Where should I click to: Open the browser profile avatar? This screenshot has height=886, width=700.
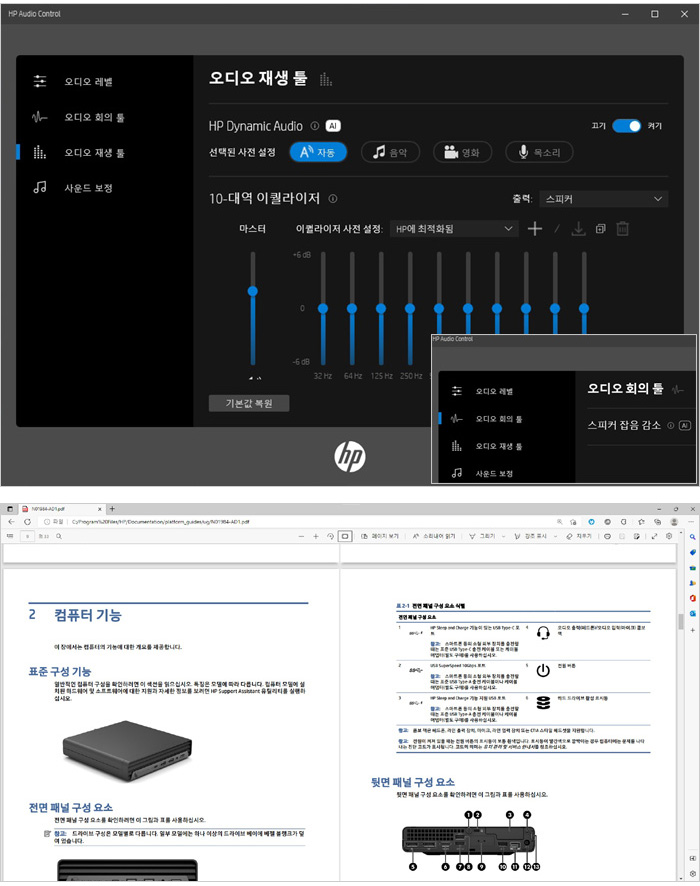tap(674, 522)
